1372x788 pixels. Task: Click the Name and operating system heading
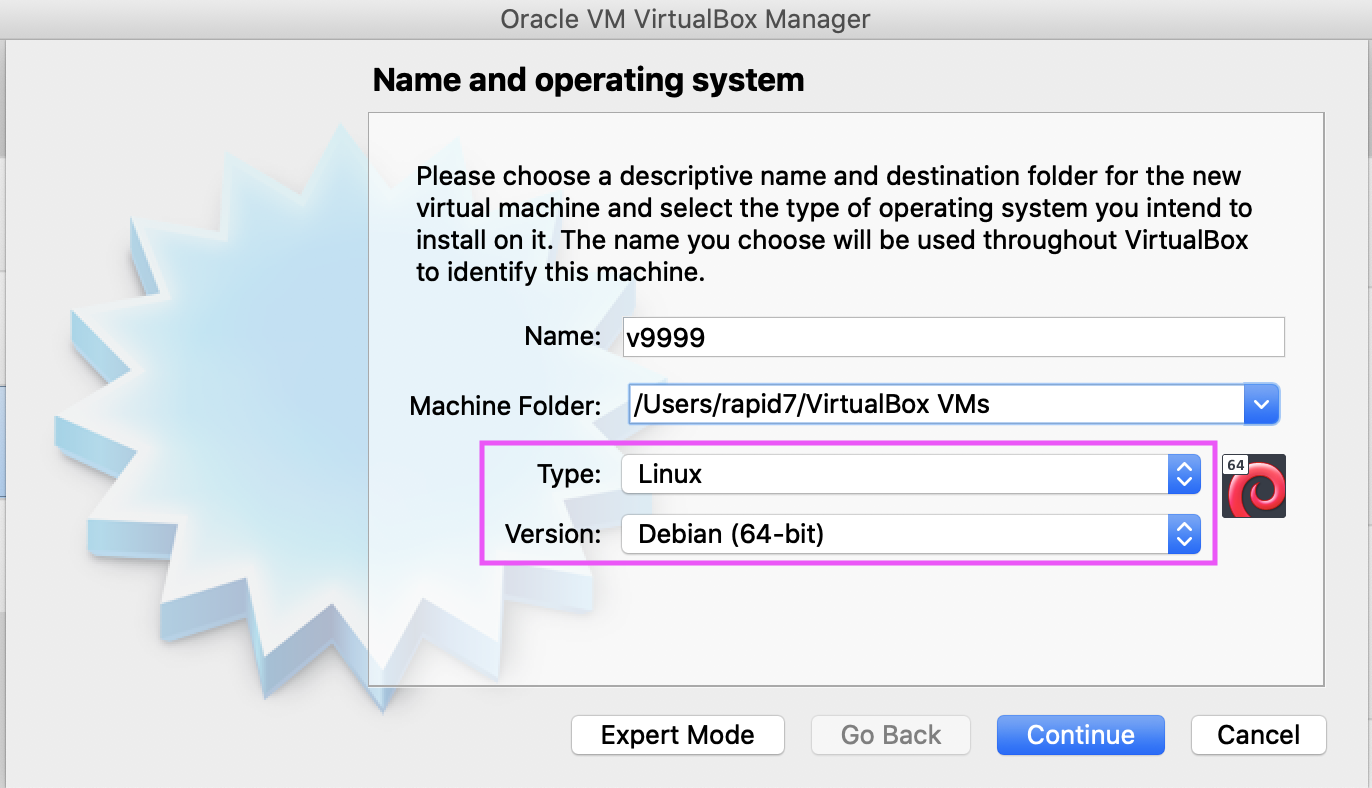click(588, 80)
